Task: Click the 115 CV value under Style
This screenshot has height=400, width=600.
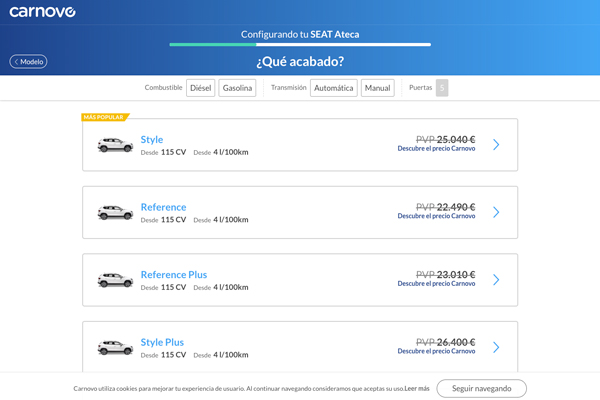Action: coord(173,152)
